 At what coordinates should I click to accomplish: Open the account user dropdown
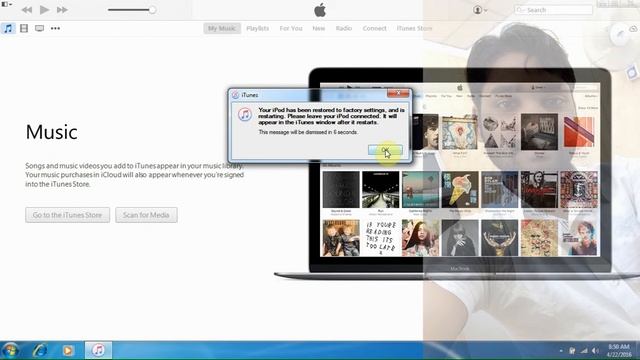(x=480, y=10)
